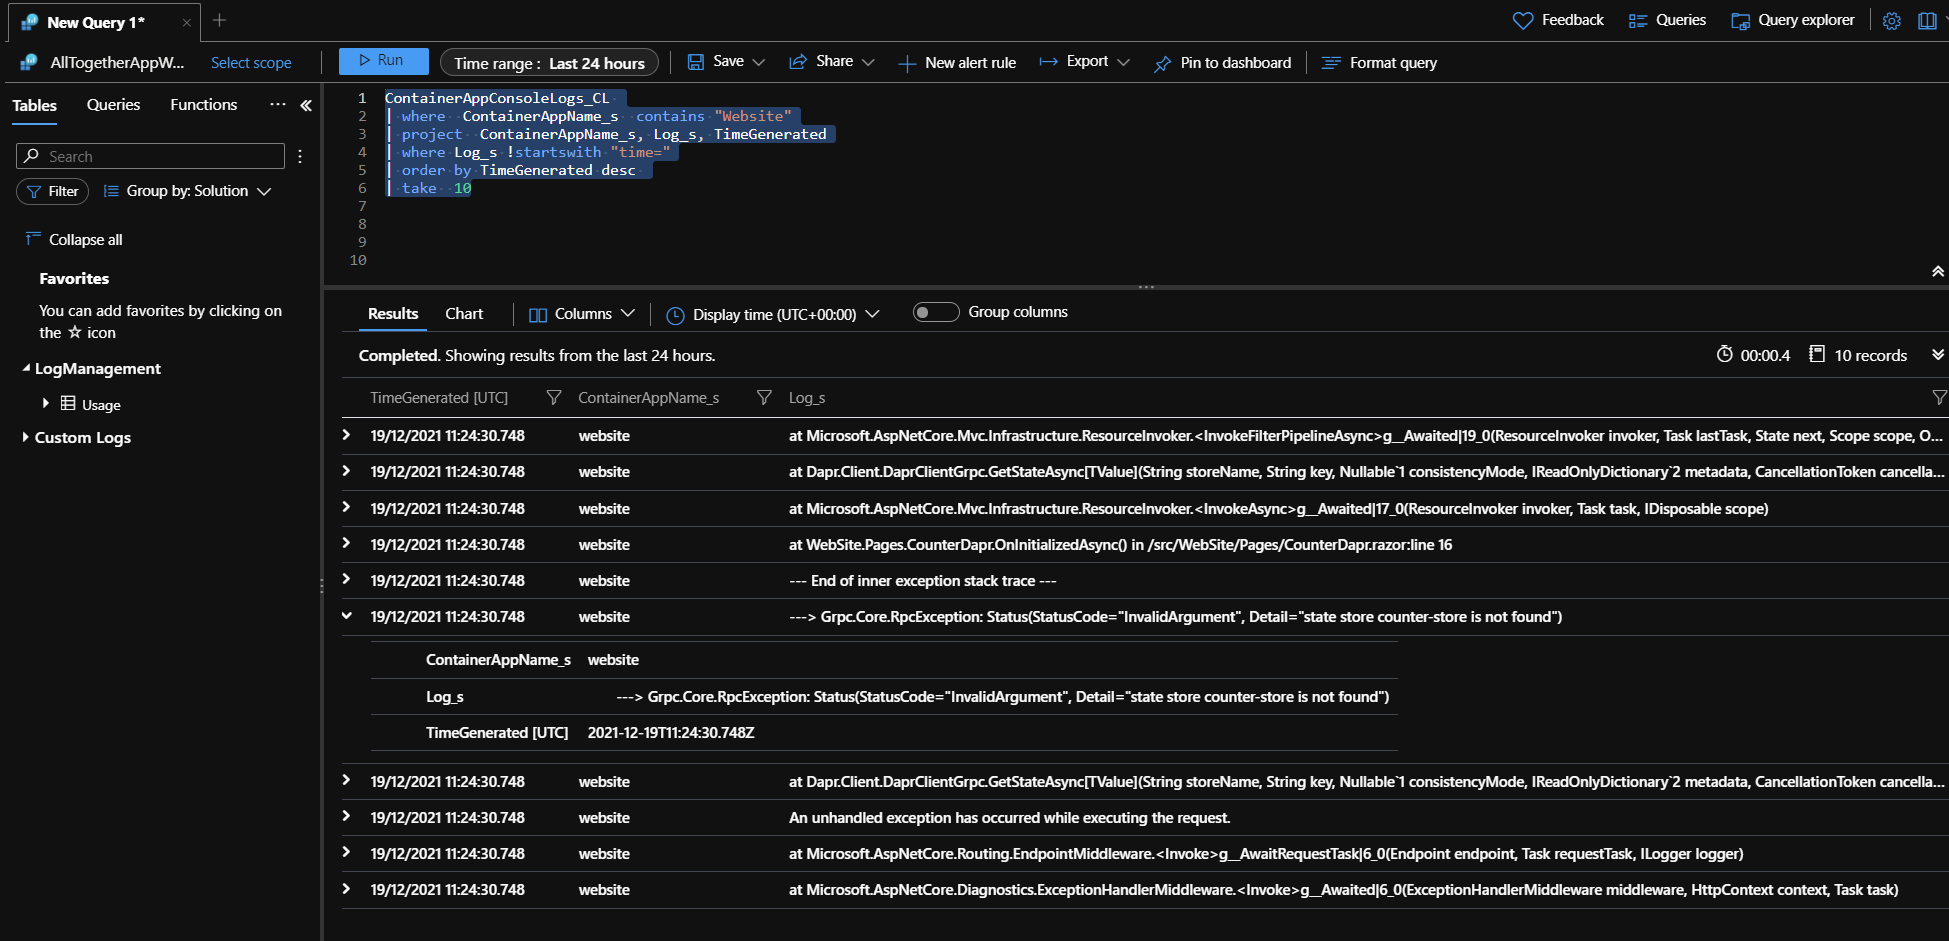Open the Time range selector

tap(549, 63)
